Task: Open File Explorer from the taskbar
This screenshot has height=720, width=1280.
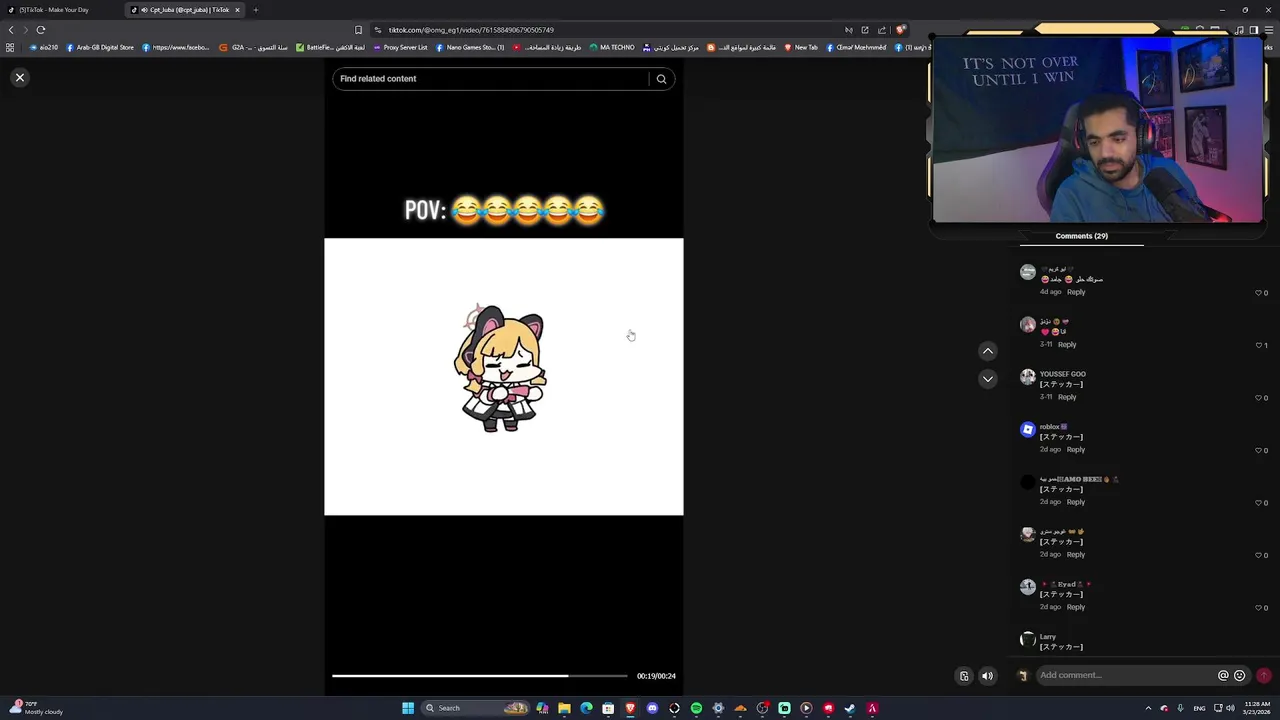Action: point(564,708)
